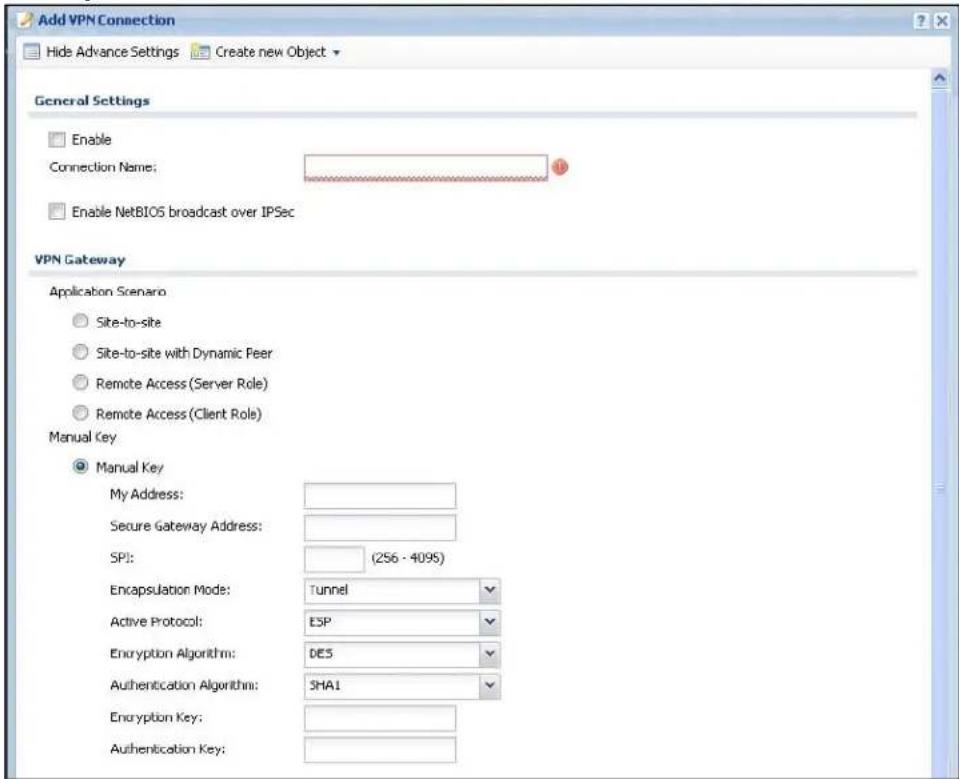The height and width of the screenshot is (779, 959).
Task: Click the Encryption Key field
Action: click(x=380, y=718)
